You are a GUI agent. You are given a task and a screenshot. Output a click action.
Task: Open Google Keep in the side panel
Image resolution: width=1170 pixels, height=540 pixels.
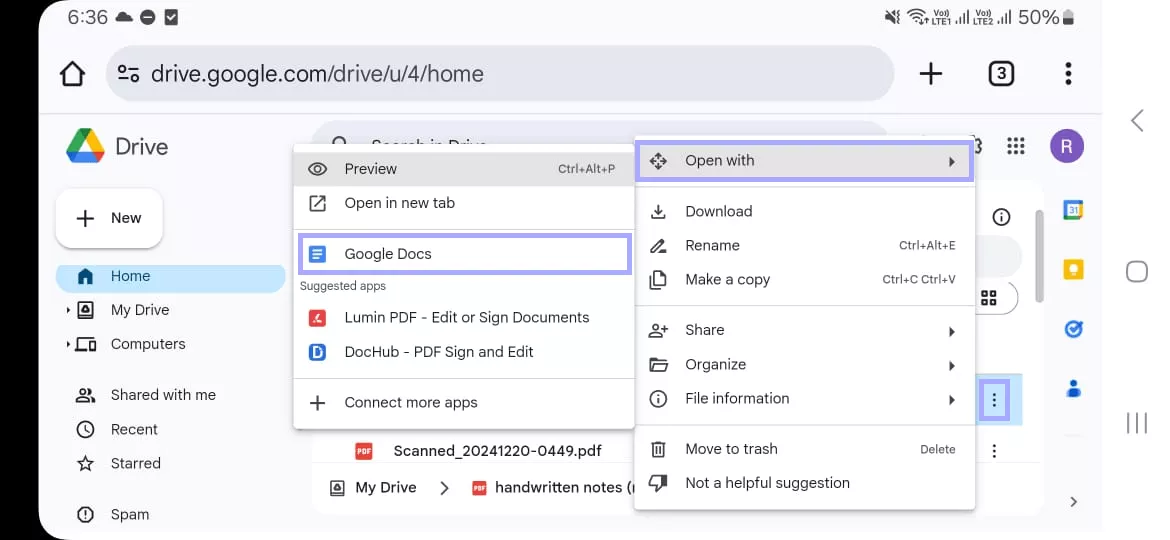[x=1073, y=269]
